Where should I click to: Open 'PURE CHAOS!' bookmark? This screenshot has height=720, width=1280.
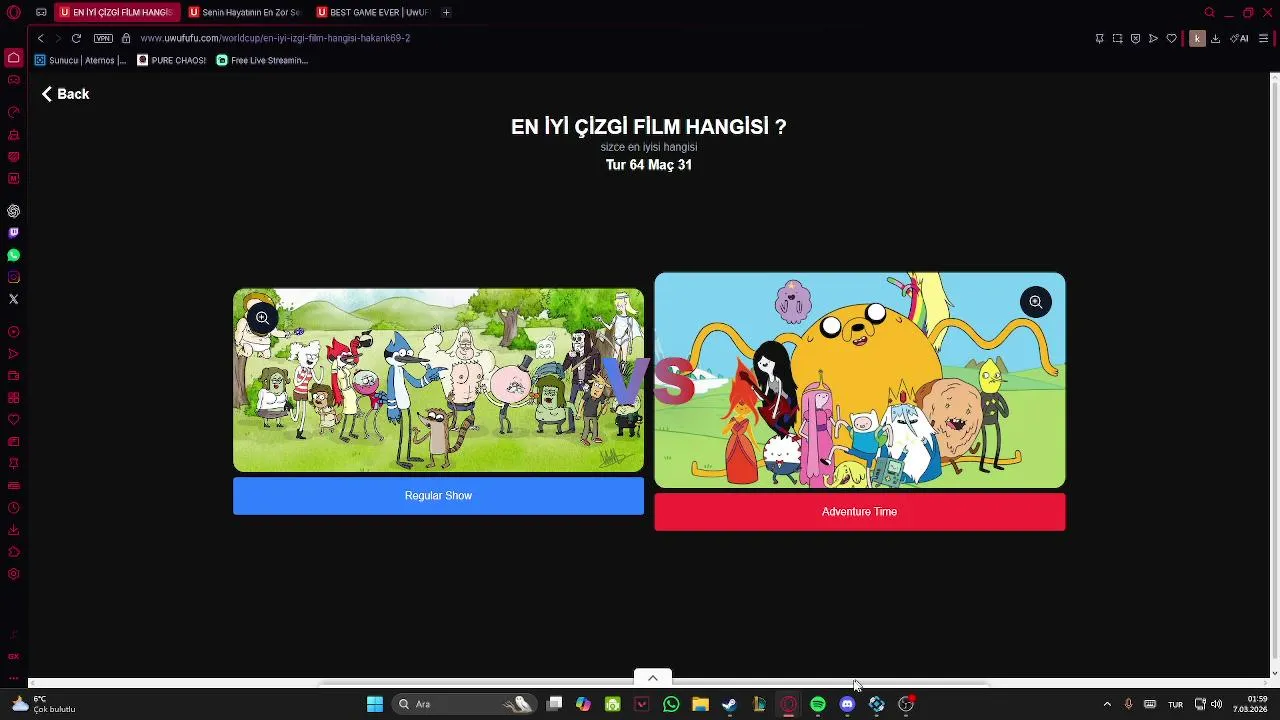coord(172,60)
